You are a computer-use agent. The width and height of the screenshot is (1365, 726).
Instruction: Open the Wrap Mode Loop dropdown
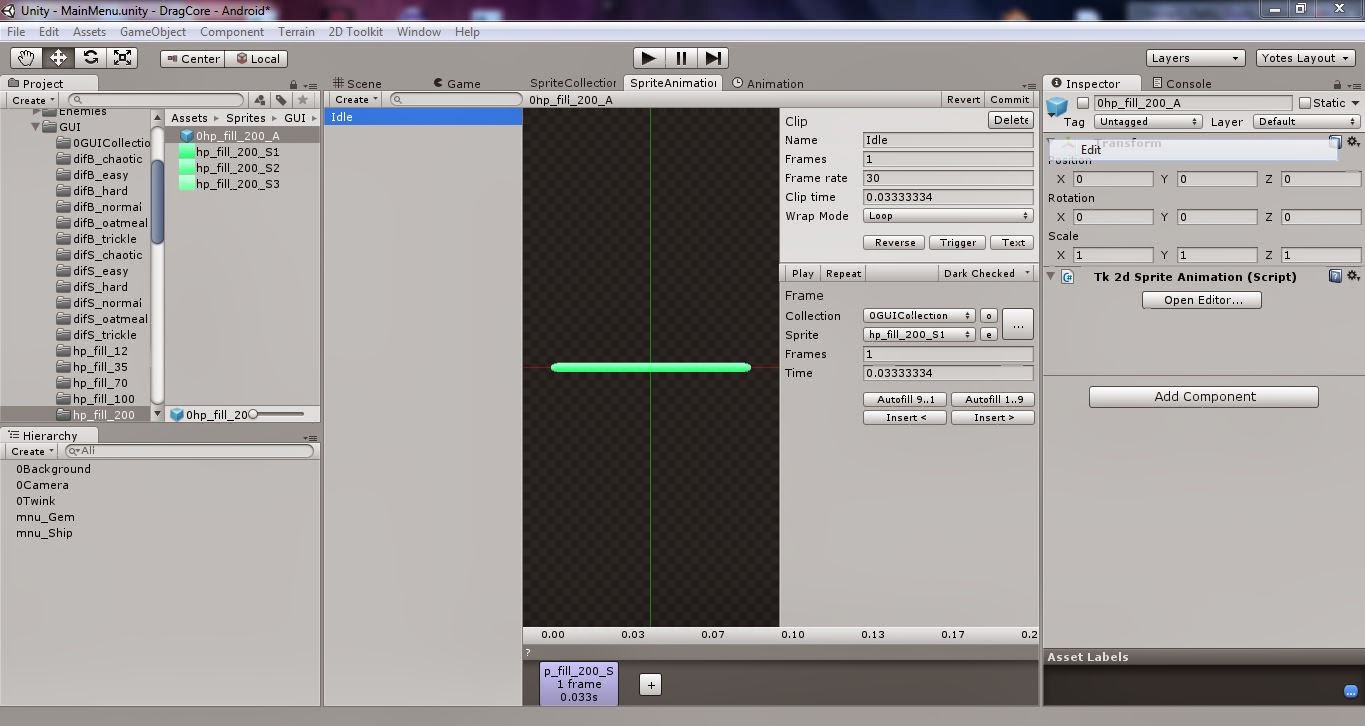[948, 216]
